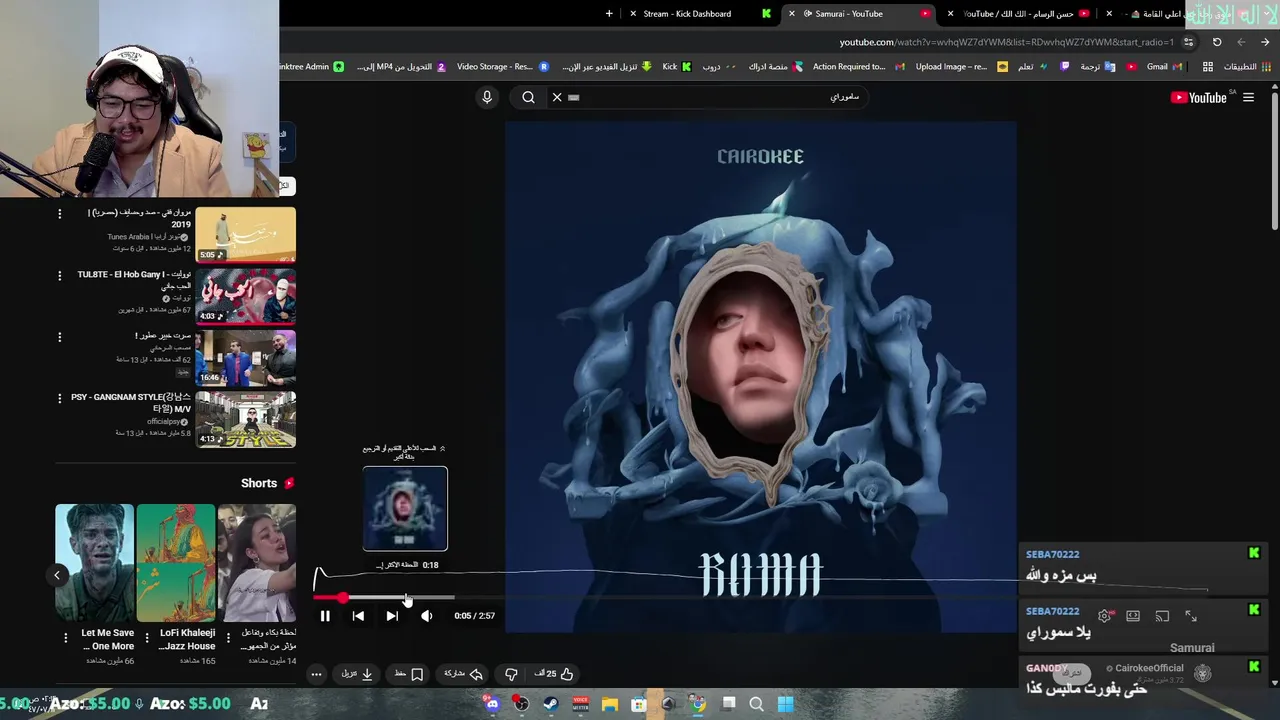The width and height of the screenshot is (1280, 720).
Task: Open LoFi Khaleeji Jazz House short
Action: pyautogui.click(x=176, y=563)
